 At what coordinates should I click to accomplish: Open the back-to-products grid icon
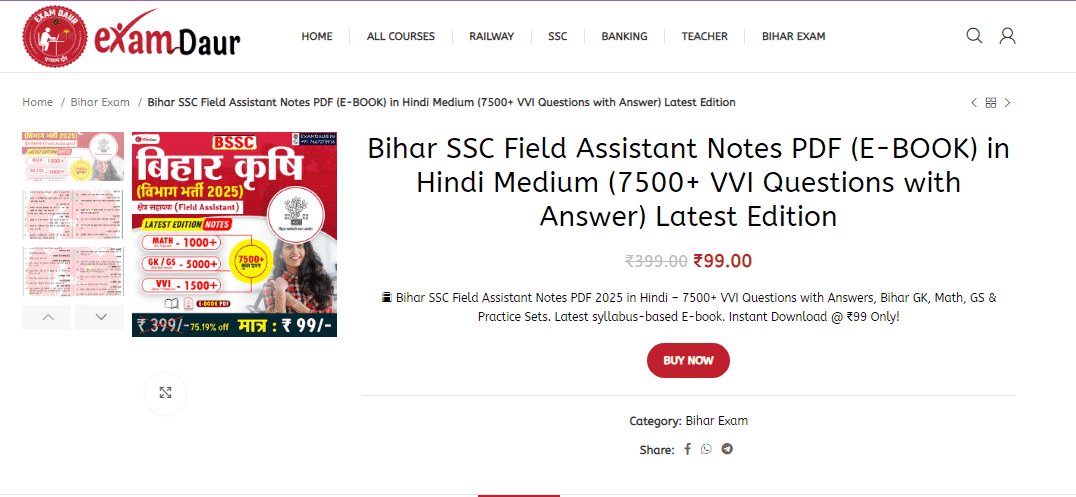(x=990, y=103)
